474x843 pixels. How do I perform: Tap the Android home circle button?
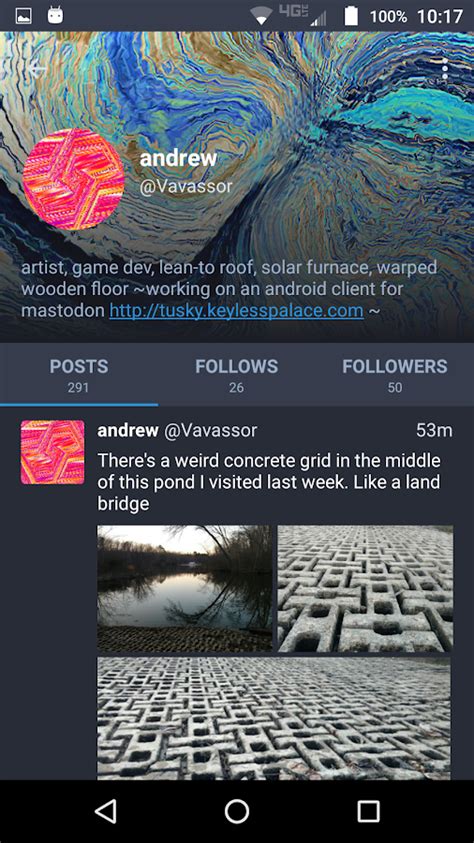(x=236, y=811)
